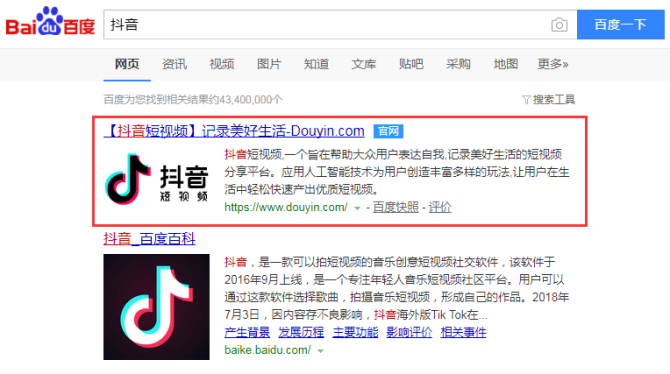Switch to the 资讯 tab
670x374 pixels.
click(174, 64)
